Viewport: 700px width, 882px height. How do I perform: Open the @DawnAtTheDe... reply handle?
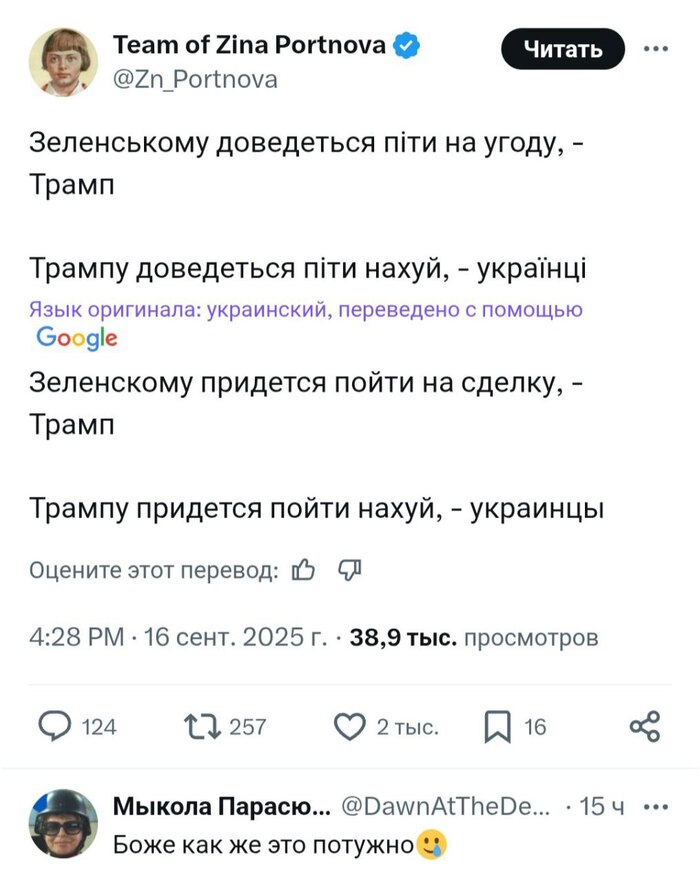446,807
